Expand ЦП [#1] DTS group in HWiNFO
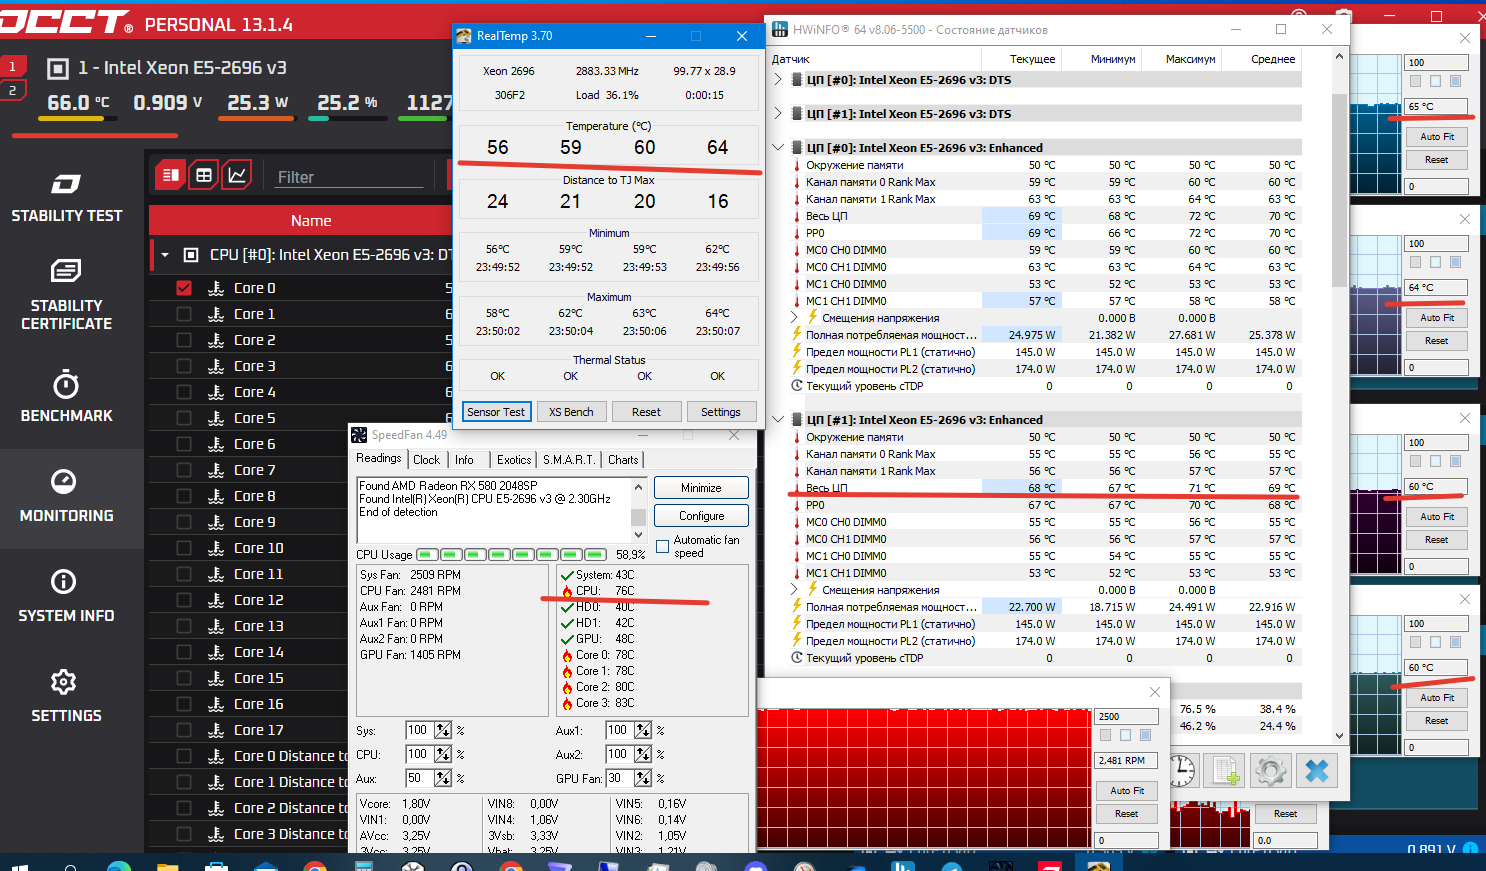 click(779, 113)
